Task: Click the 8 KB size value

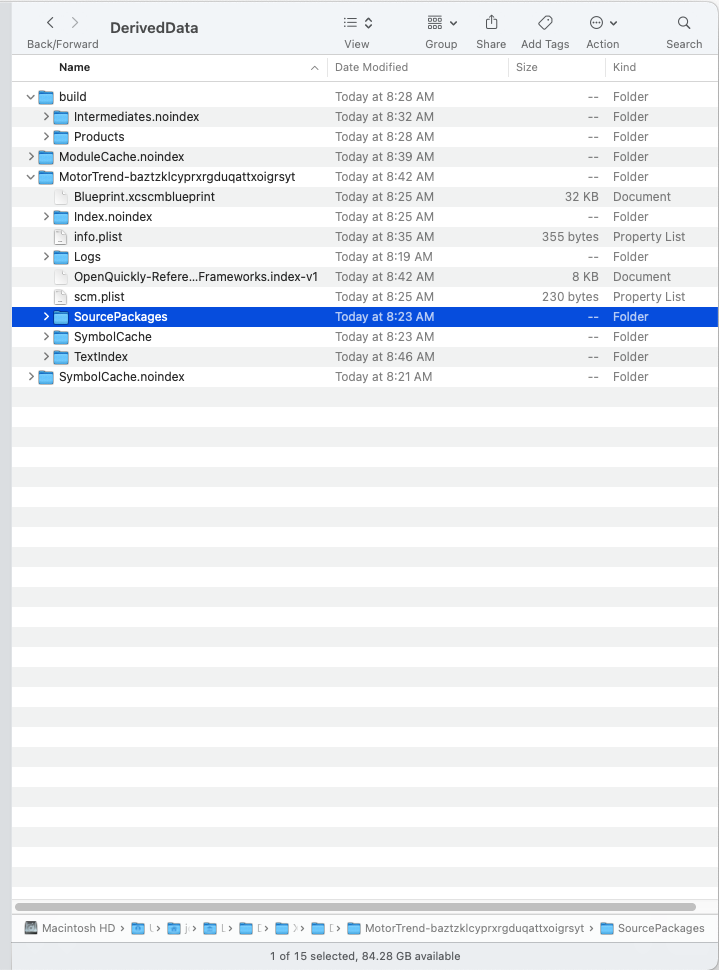Action: [585, 277]
